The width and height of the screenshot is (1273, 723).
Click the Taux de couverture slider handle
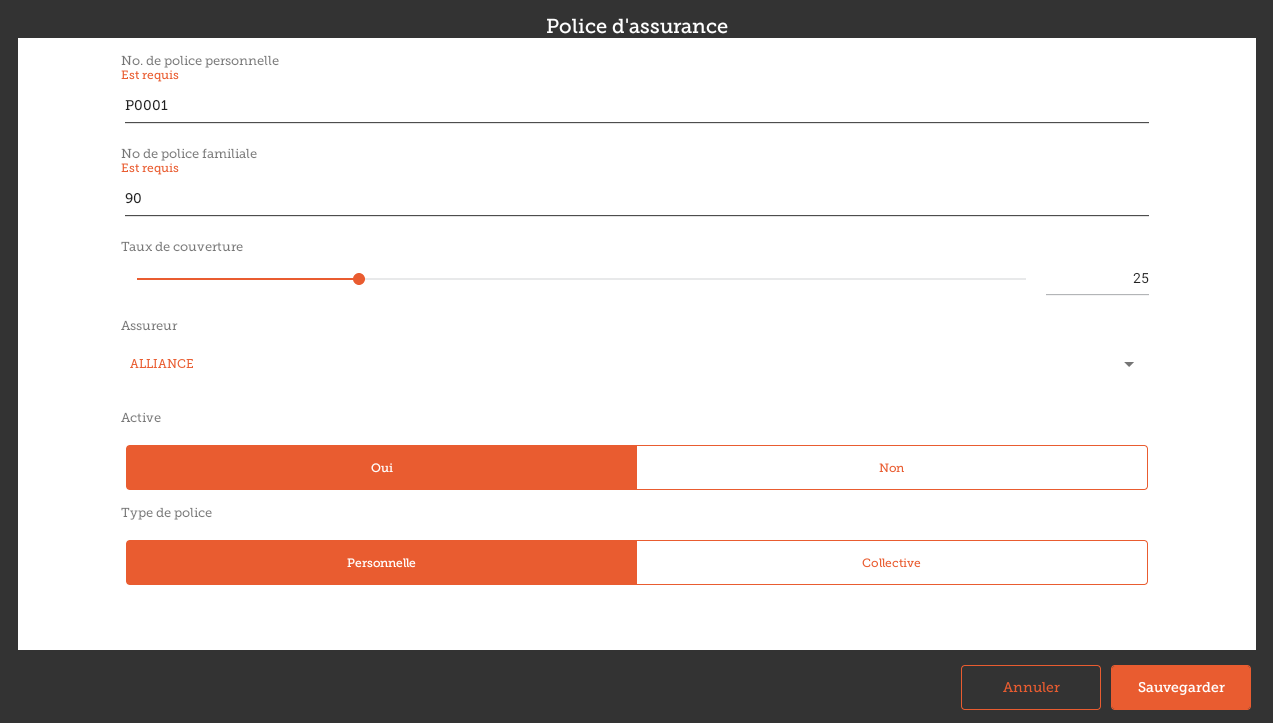tap(359, 279)
